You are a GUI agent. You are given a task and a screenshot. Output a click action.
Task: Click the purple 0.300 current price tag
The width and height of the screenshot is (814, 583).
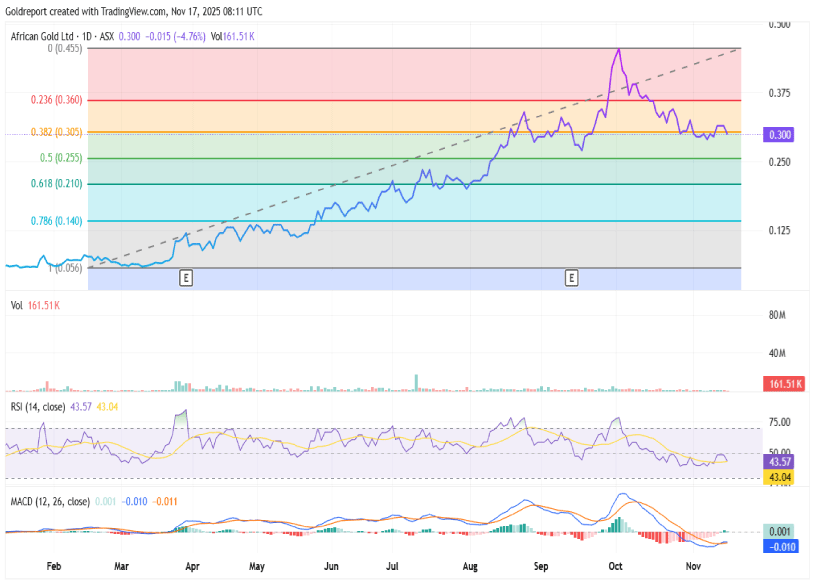point(779,134)
